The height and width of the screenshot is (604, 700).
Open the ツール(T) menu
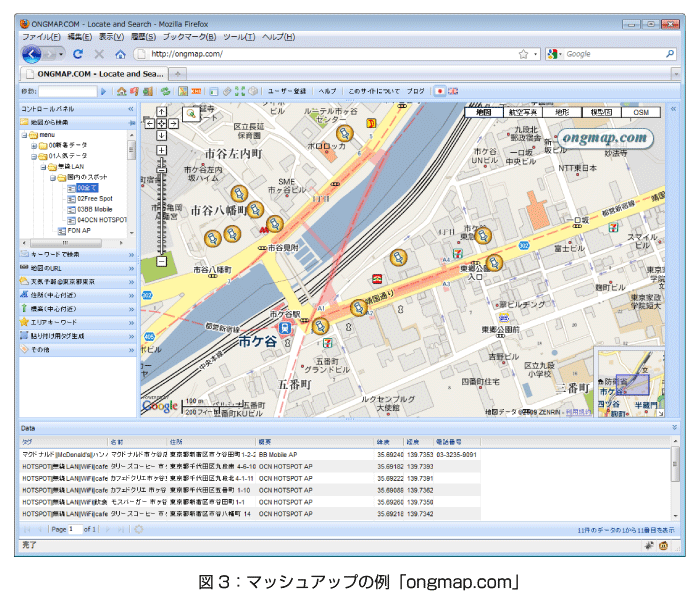tap(239, 37)
